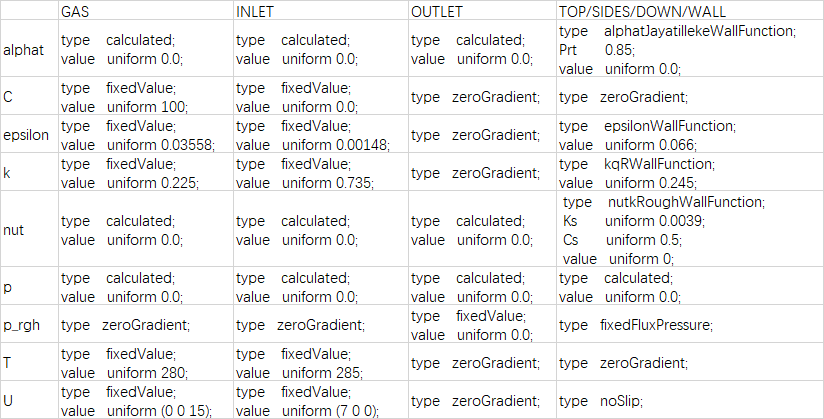Click the OUTLET column header
Screen dimensions: 824x419
(x=437, y=11)
